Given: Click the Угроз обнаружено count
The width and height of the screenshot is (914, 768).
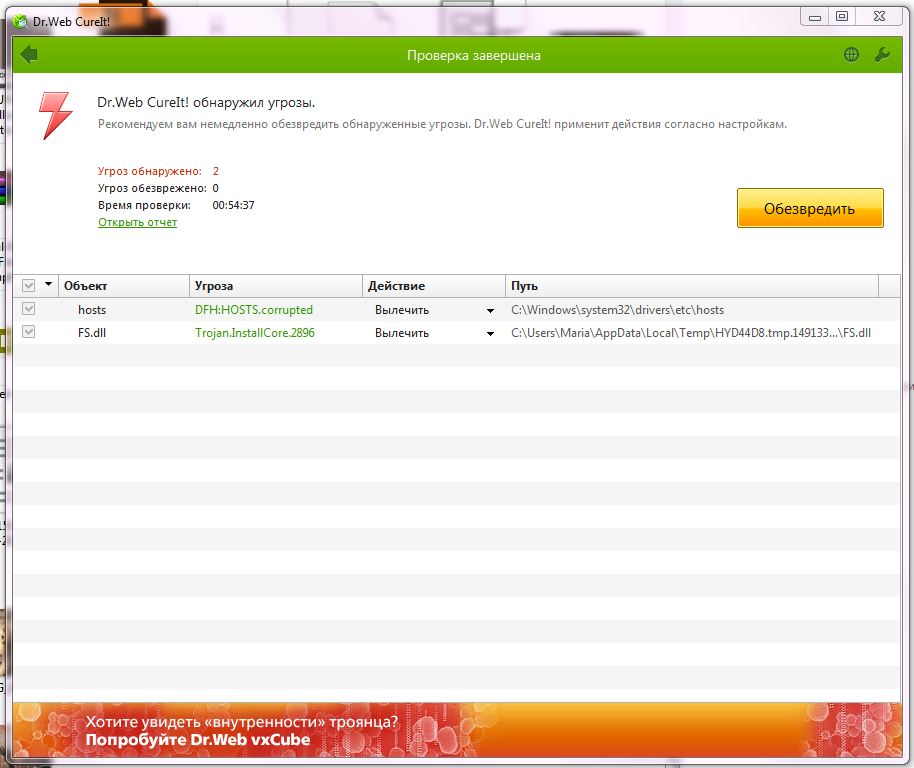Looking at the screenshot, I should click(216, 171).
